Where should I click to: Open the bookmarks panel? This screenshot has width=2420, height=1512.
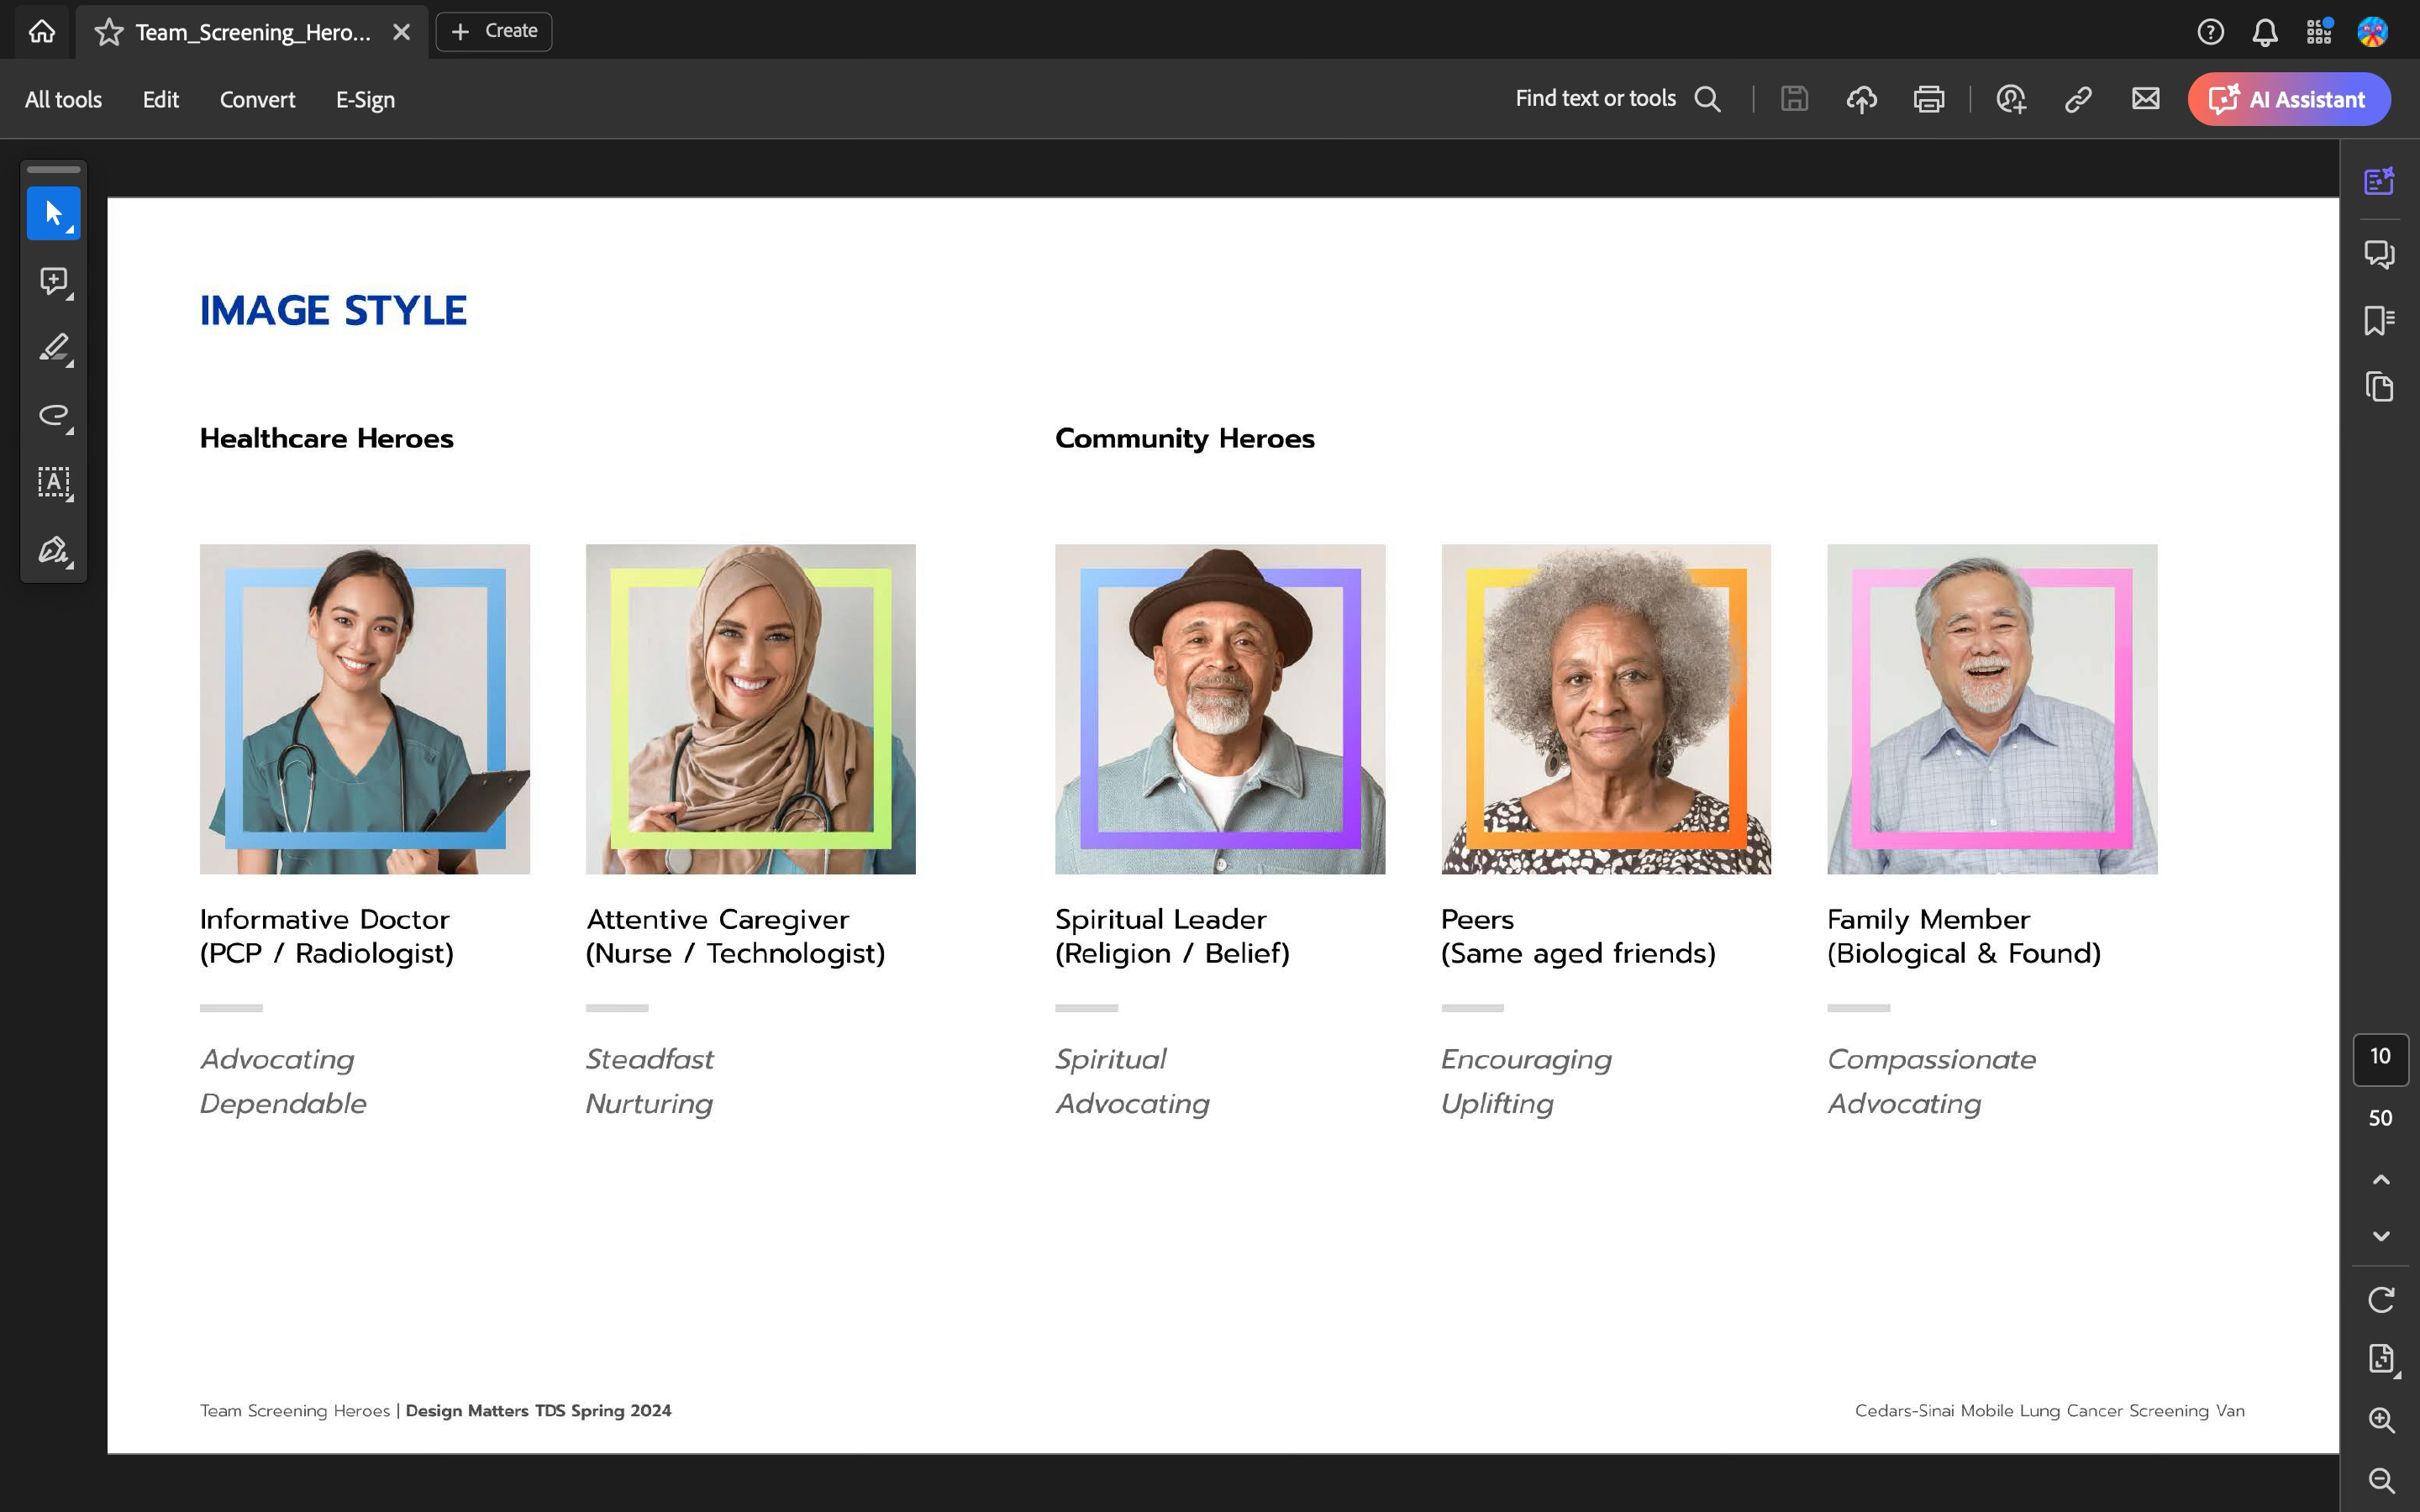click(2379, 320)
